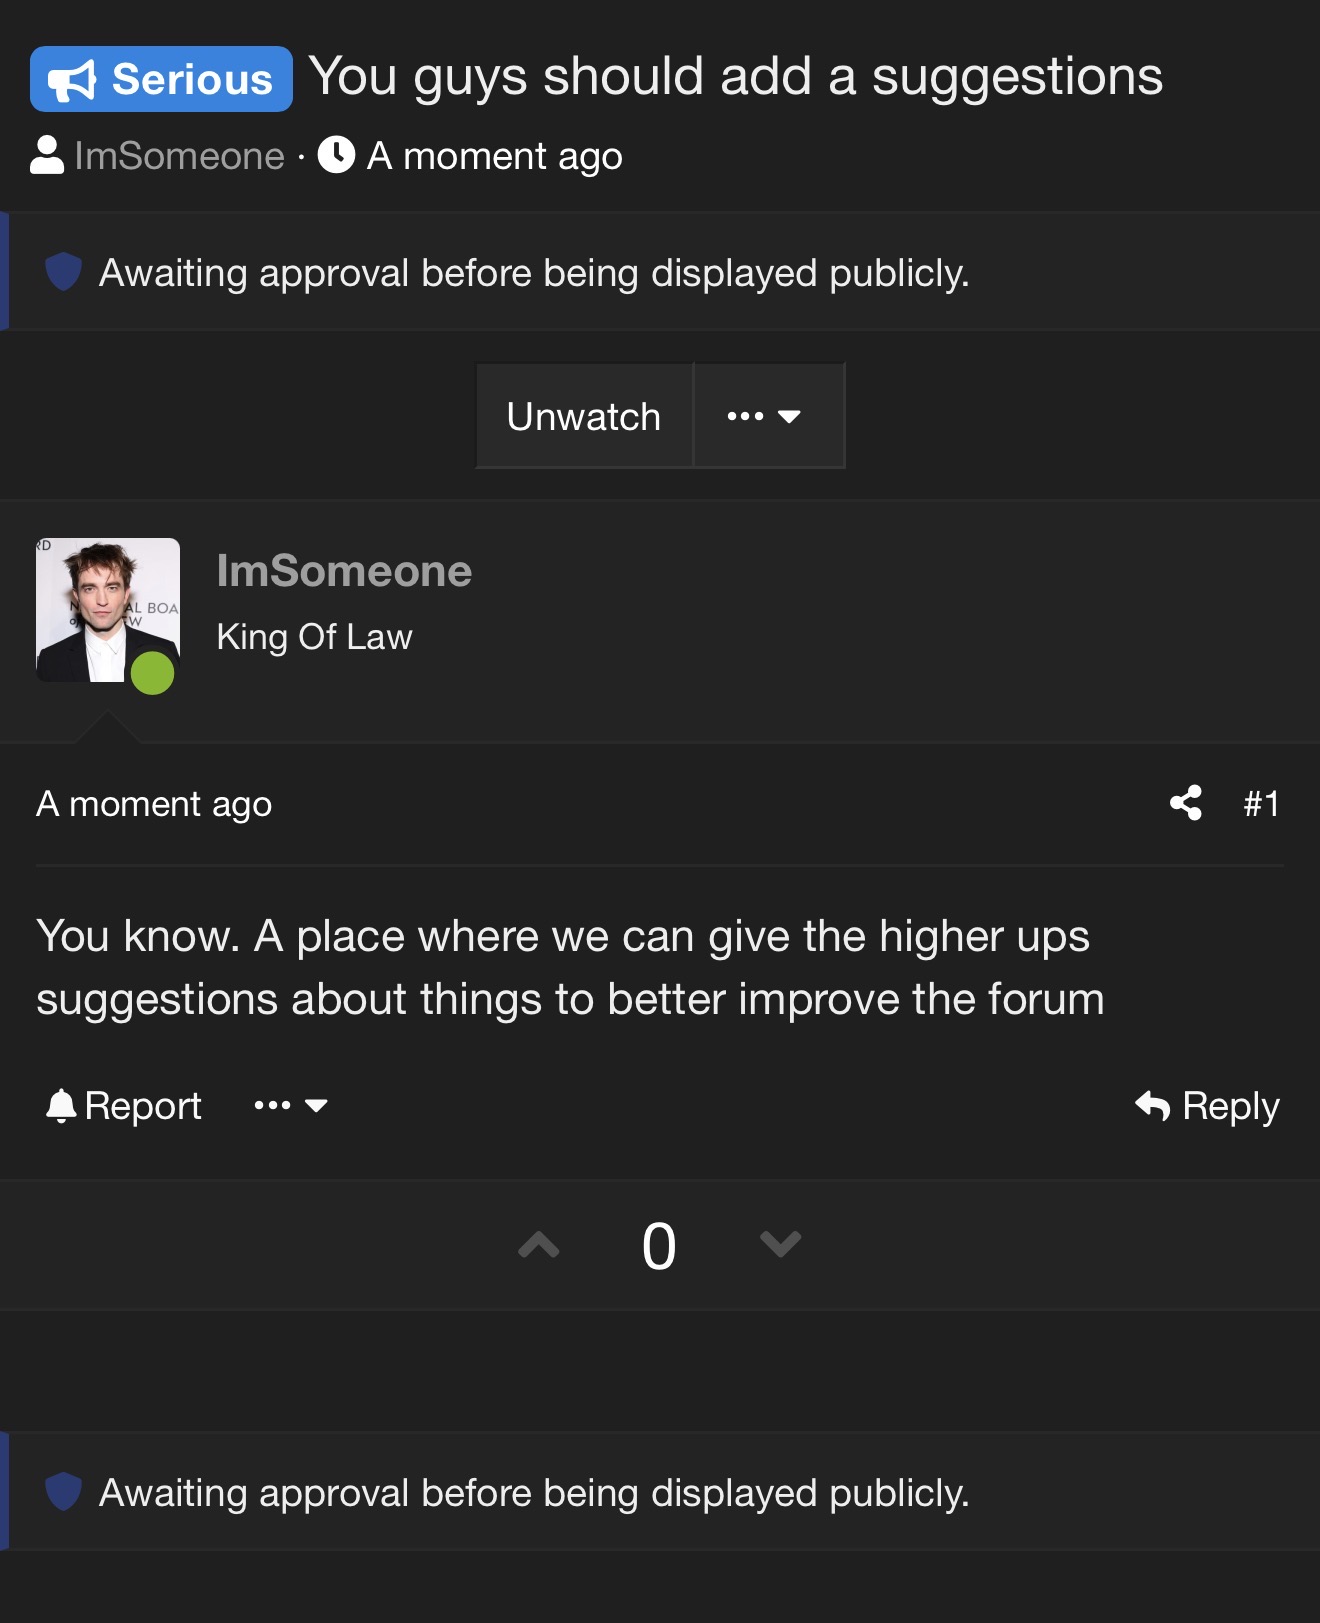Report this post

coord(124,1105)
